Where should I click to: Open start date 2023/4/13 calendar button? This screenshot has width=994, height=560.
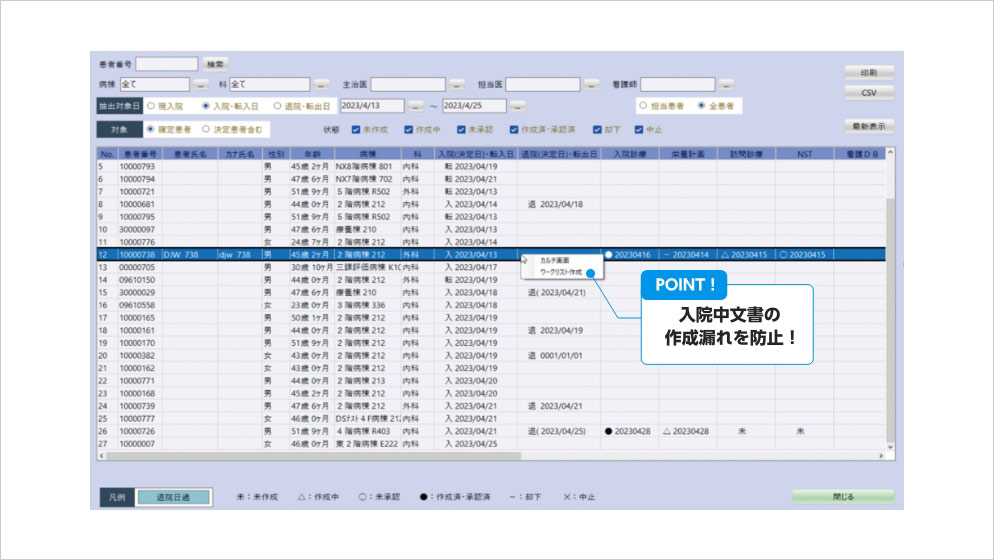pyautogui.click(x=415, y=105)
